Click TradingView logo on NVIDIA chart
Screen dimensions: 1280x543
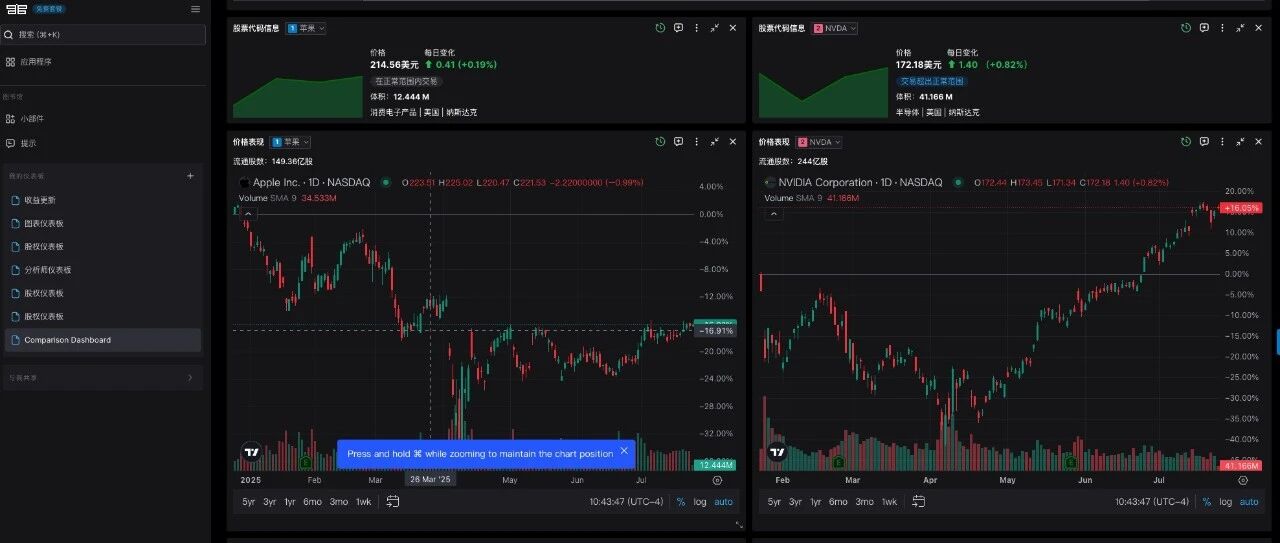(778, 452)
